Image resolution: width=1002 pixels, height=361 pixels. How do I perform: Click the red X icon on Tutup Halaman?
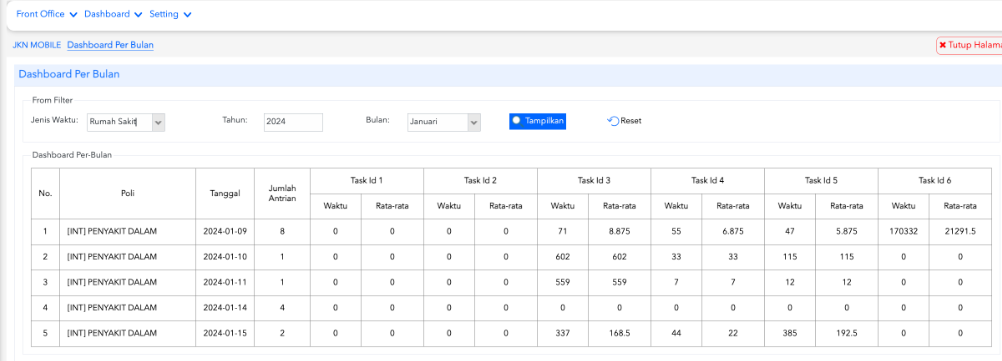943,45
